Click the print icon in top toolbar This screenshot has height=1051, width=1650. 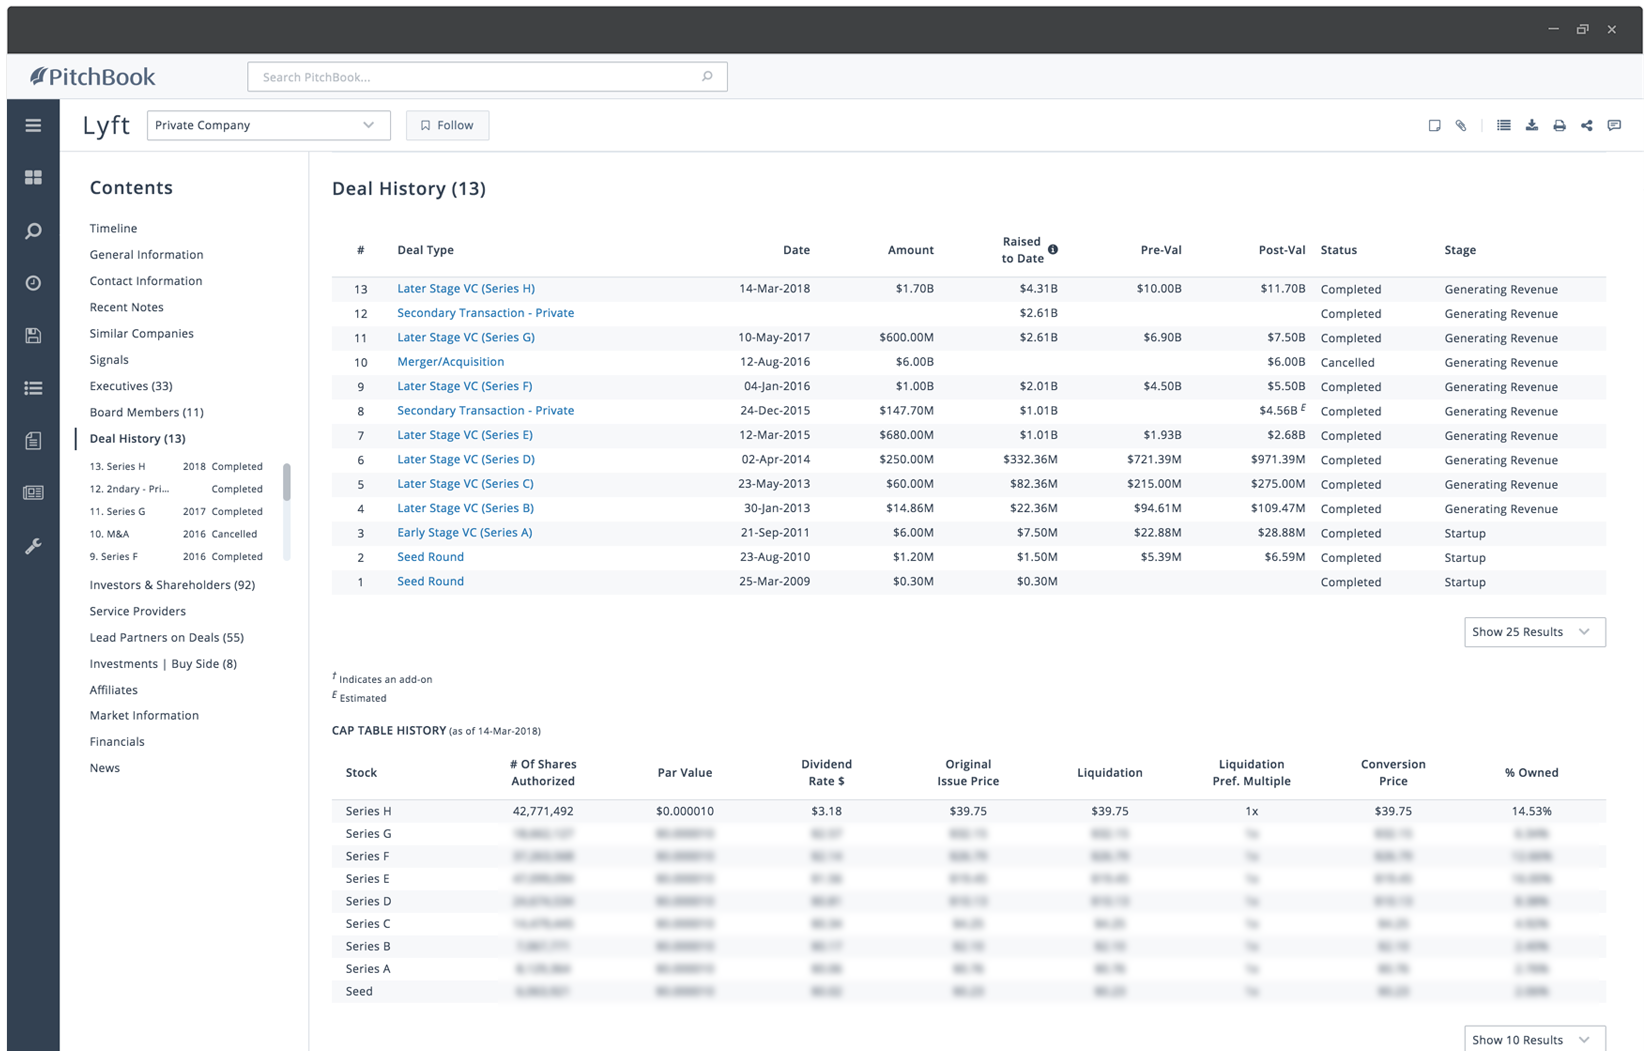[x=1559, y=125]
